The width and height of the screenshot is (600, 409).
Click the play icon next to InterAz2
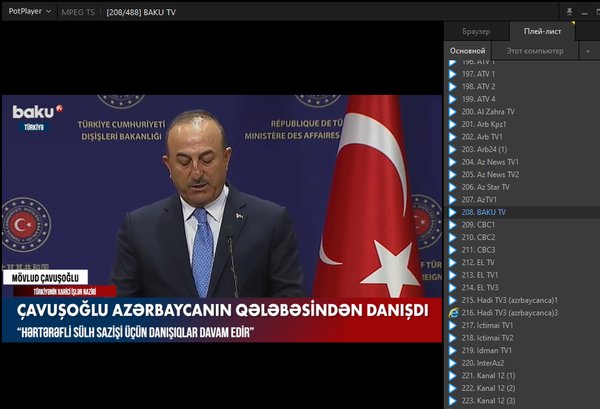[452, 363]
